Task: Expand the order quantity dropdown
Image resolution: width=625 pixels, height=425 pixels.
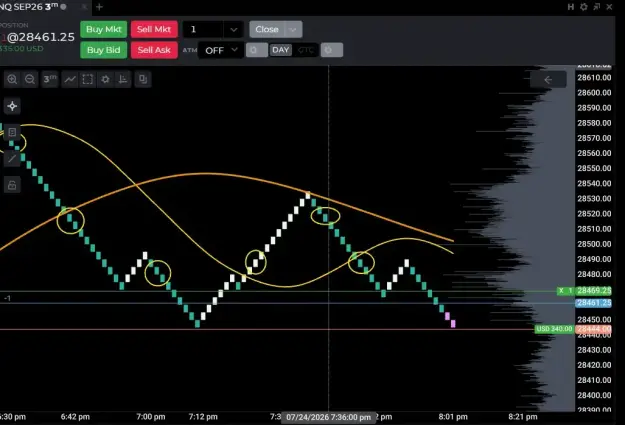Action: (x=234, y=30)
